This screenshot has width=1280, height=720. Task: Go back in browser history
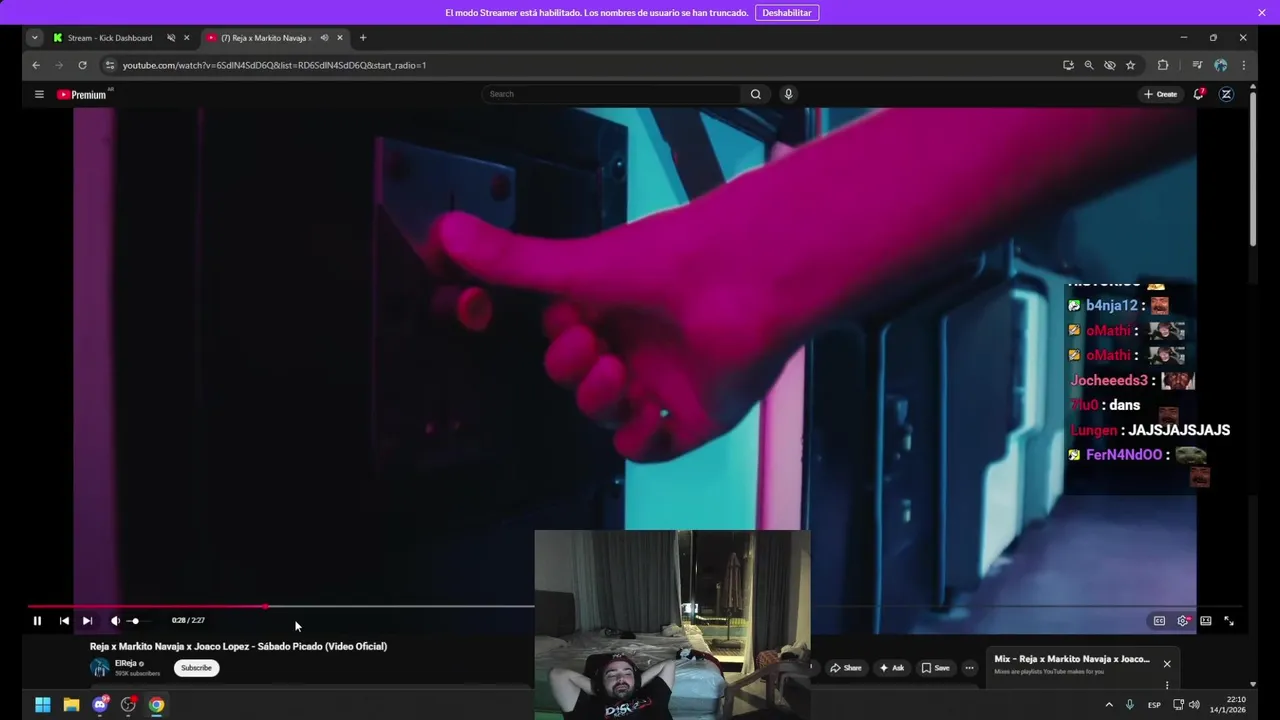pos(36,65)
